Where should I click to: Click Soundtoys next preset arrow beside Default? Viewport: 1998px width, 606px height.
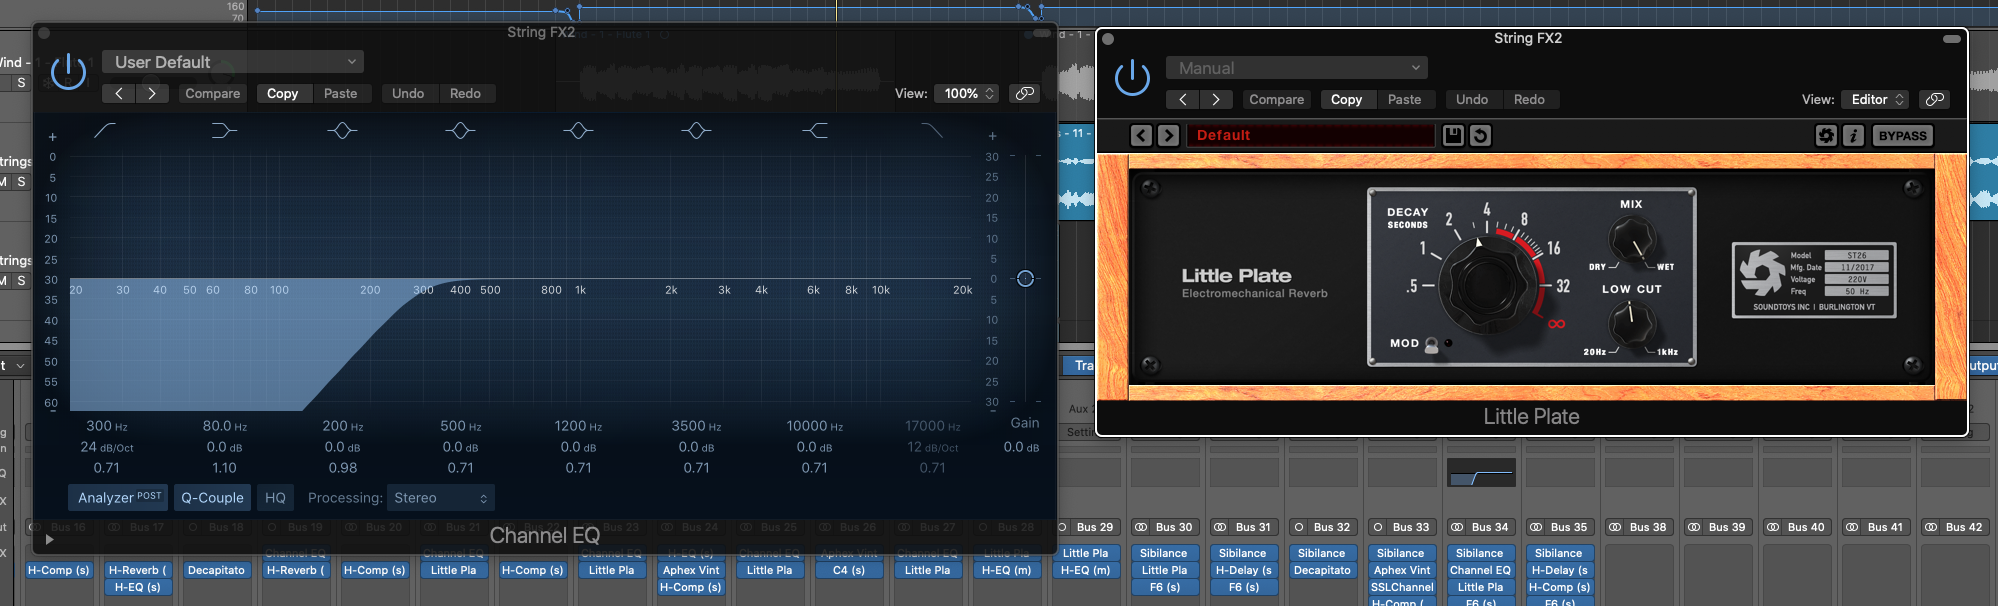(1168, 135)
